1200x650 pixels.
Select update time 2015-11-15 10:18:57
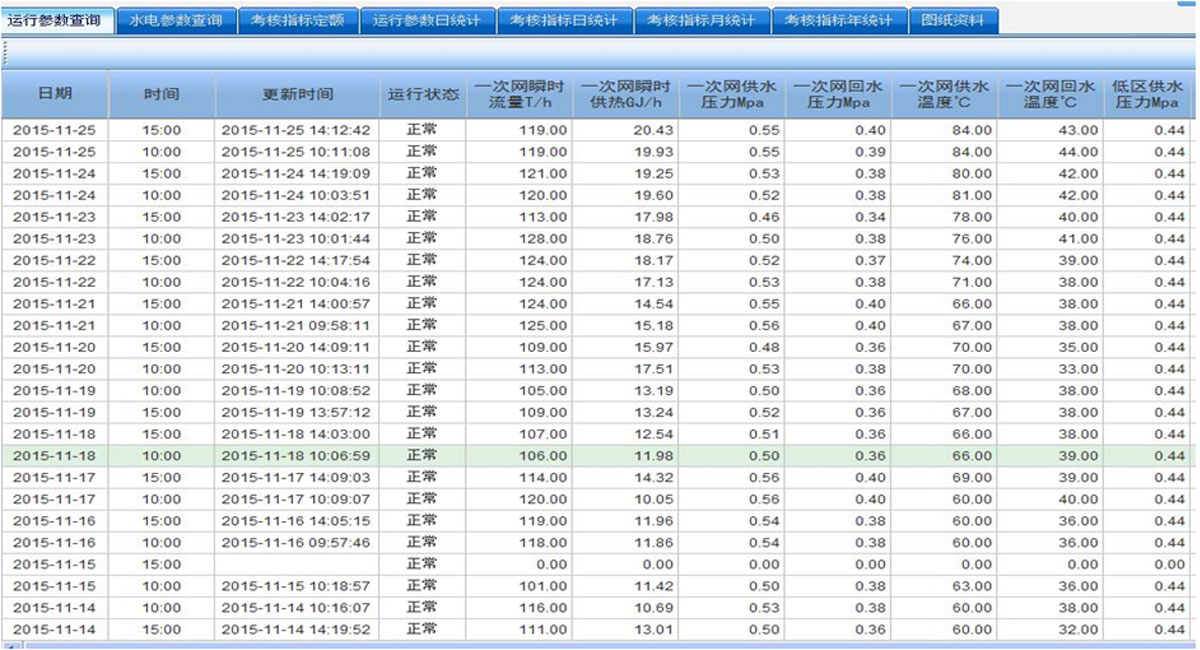click(x=296, y=586)
